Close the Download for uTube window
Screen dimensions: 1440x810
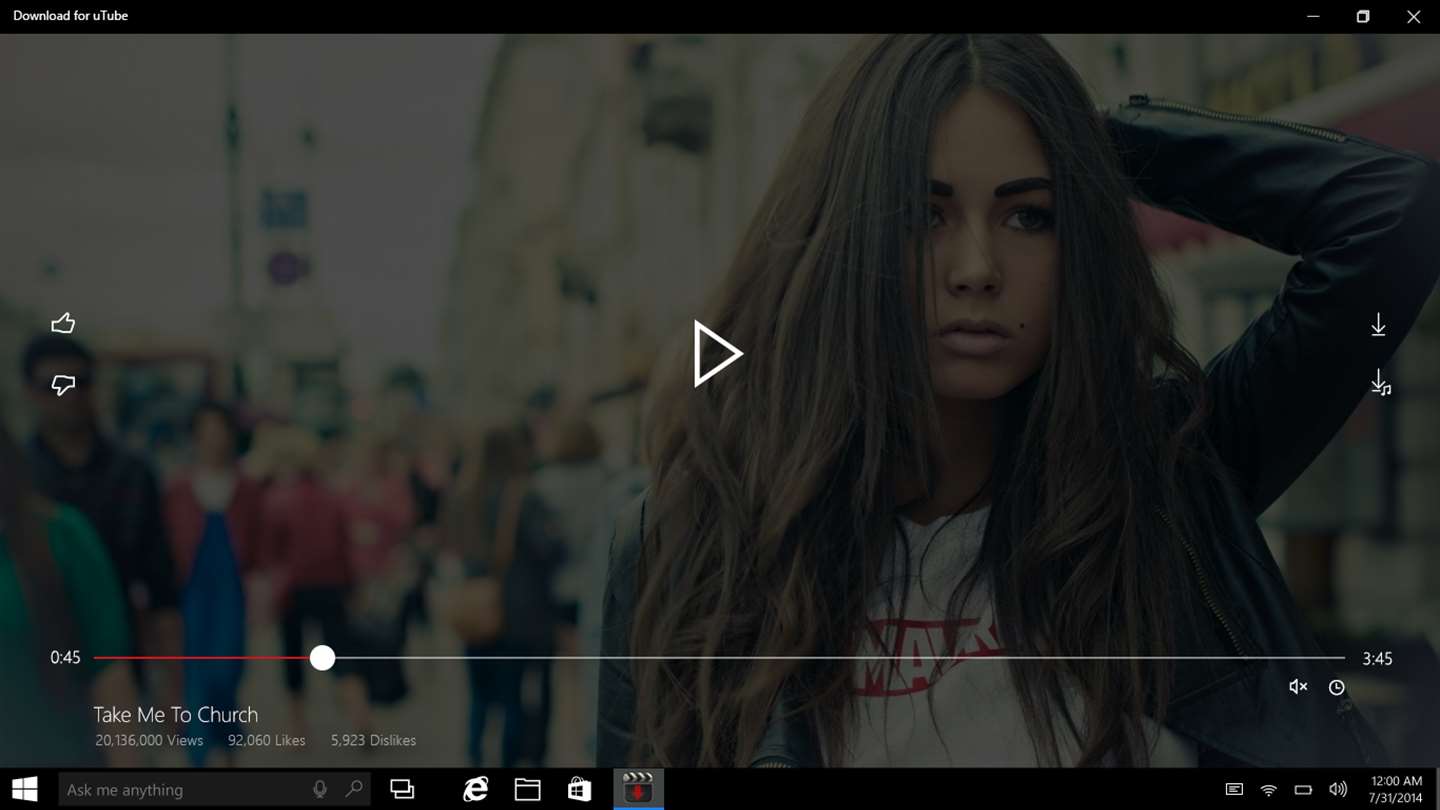coord(1414,16)
